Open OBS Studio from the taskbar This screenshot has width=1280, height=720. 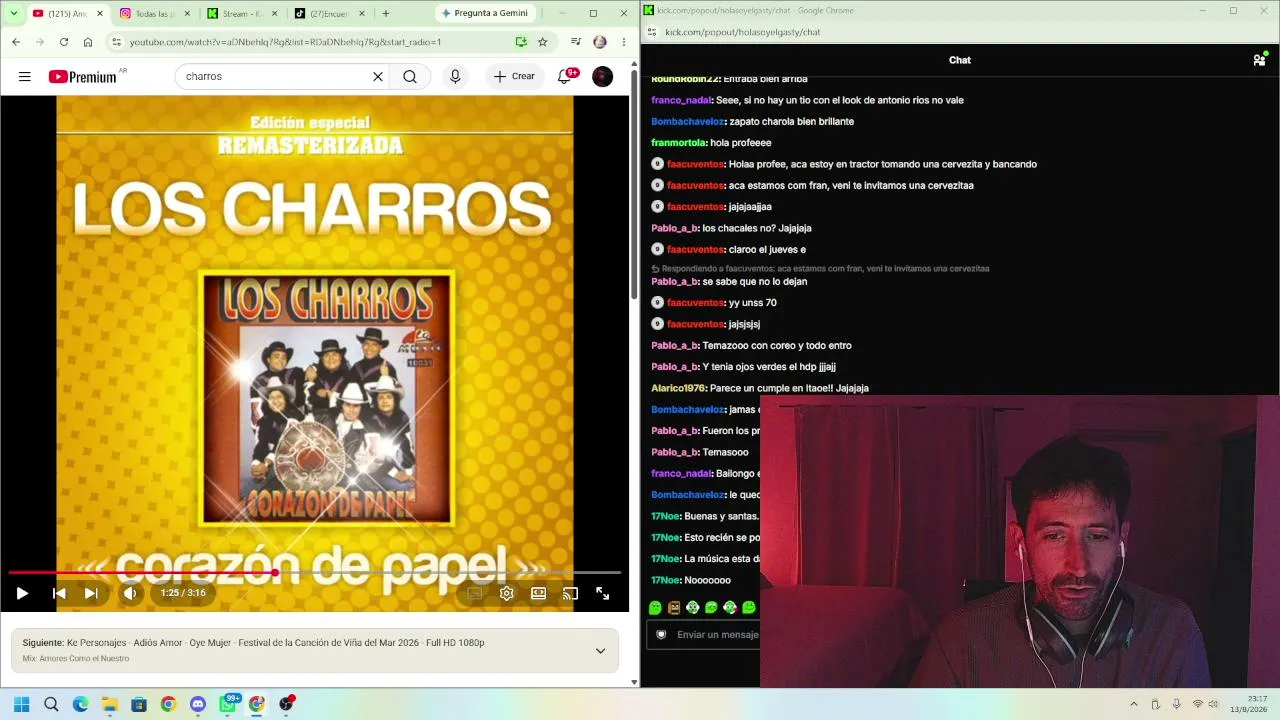tap(287, 704)
